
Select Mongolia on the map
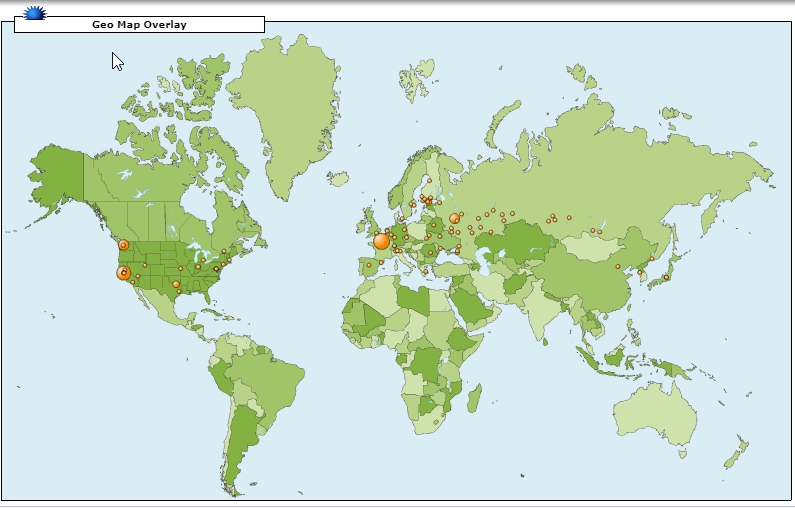tap(592, 248)
